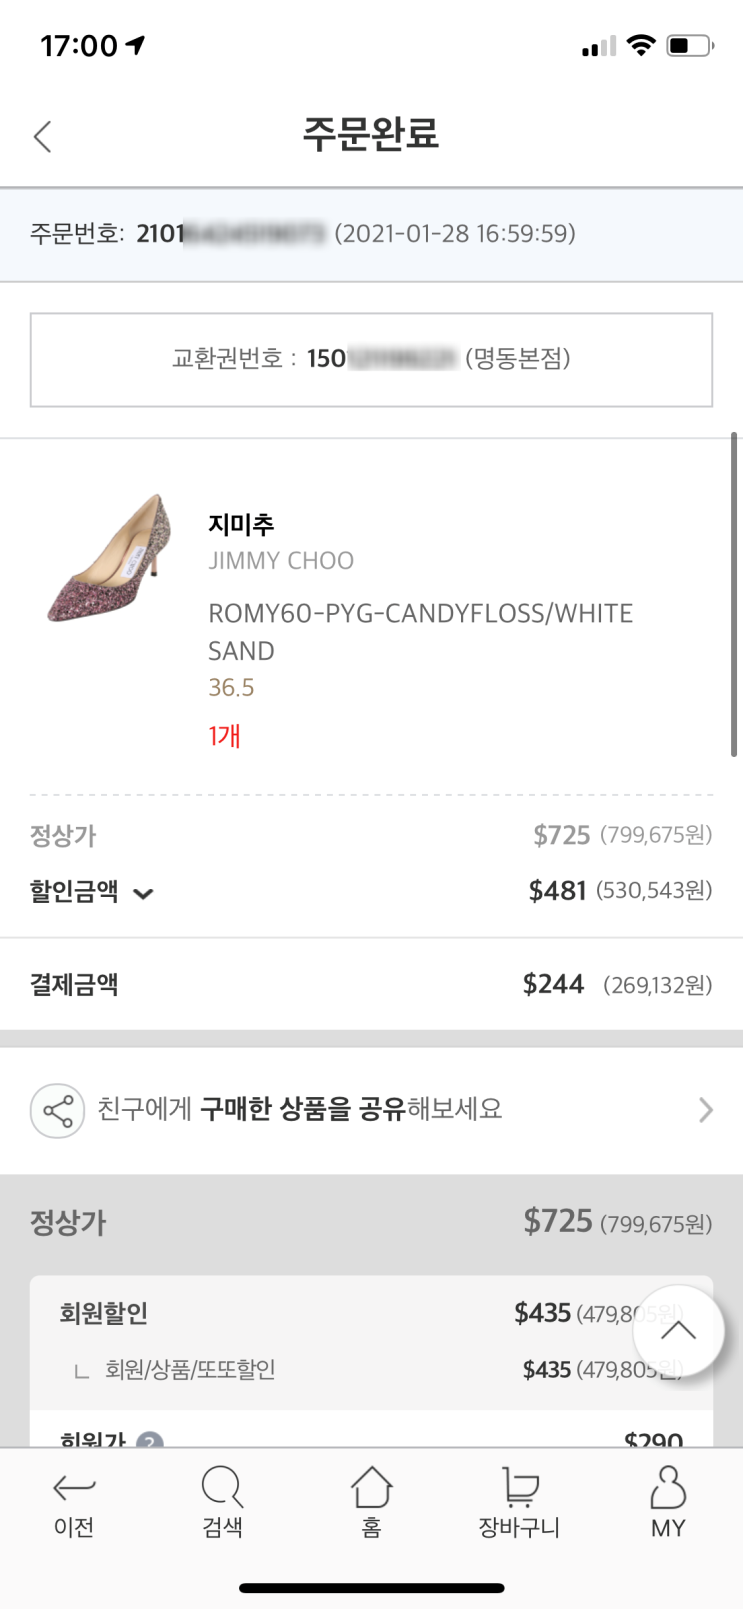Open 지미추 brand name link
Viewport: 743px width, 1609px height.
coord(241,524)
